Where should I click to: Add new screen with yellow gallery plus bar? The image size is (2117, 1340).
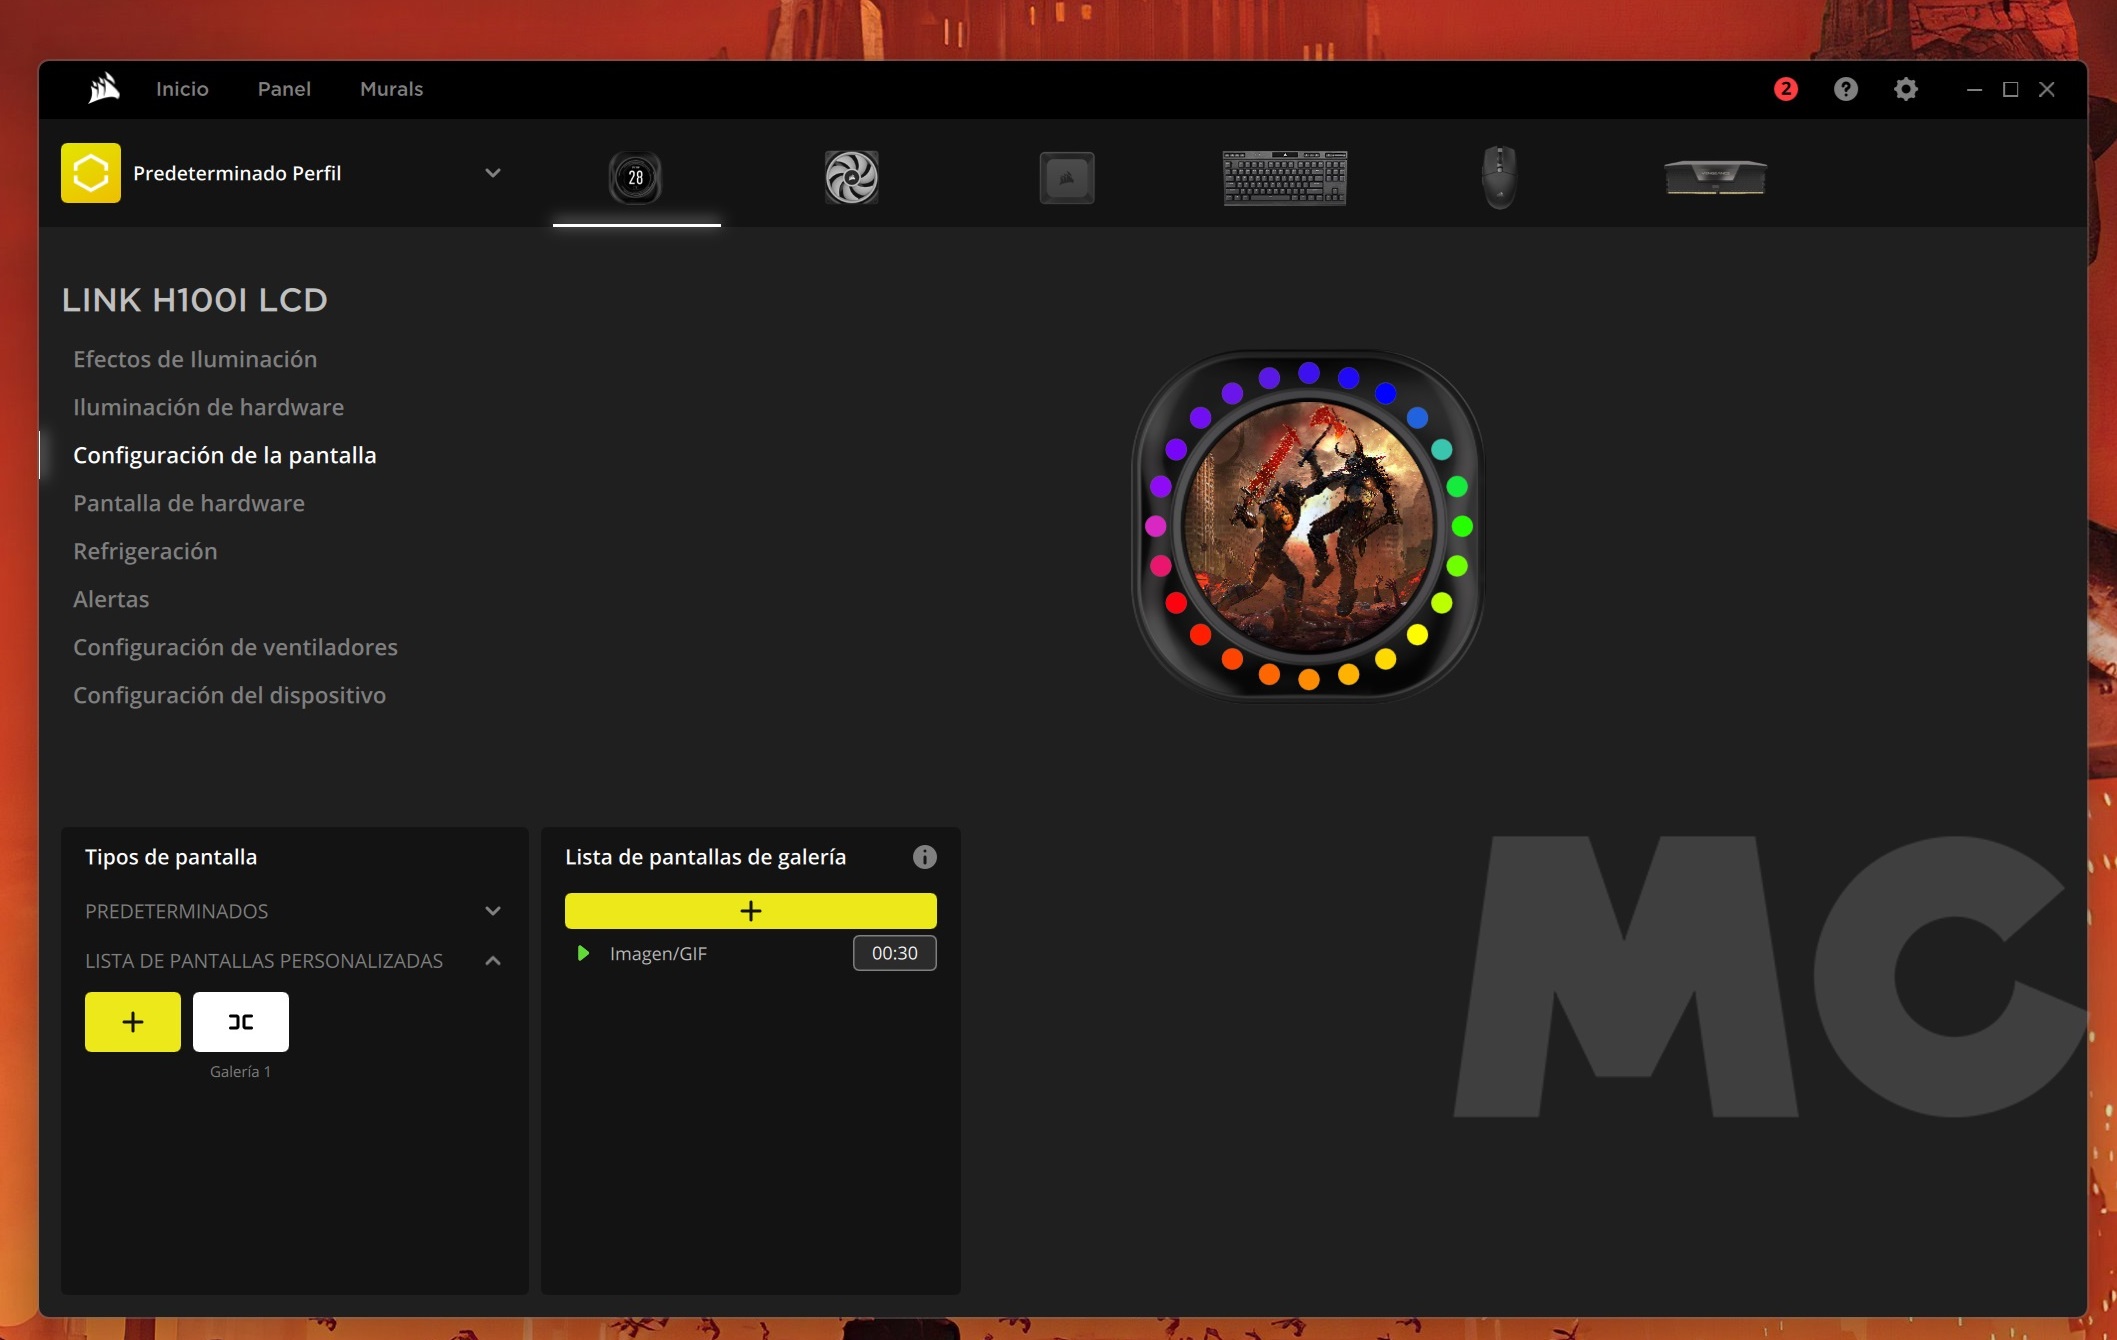click(750, 911)
